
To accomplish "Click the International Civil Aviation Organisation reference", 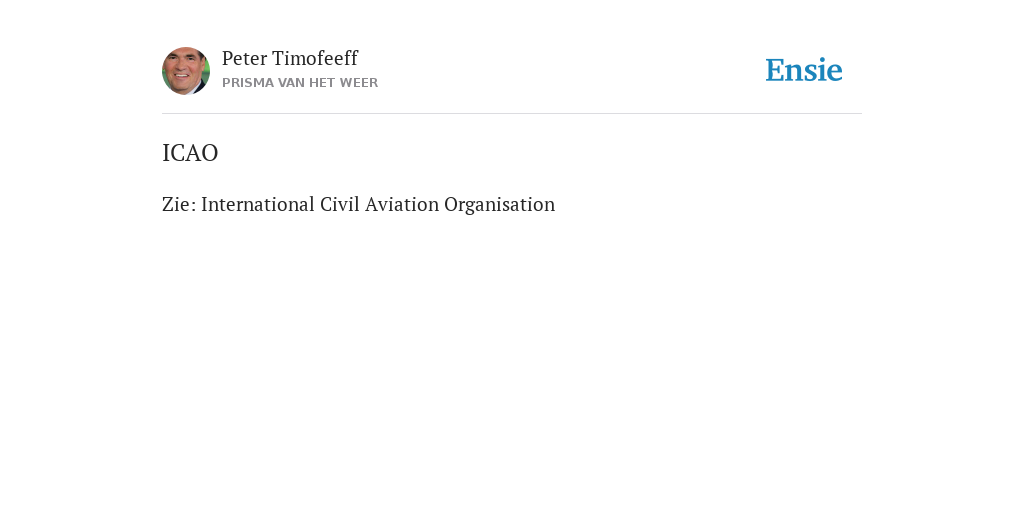I will point(378,204).
